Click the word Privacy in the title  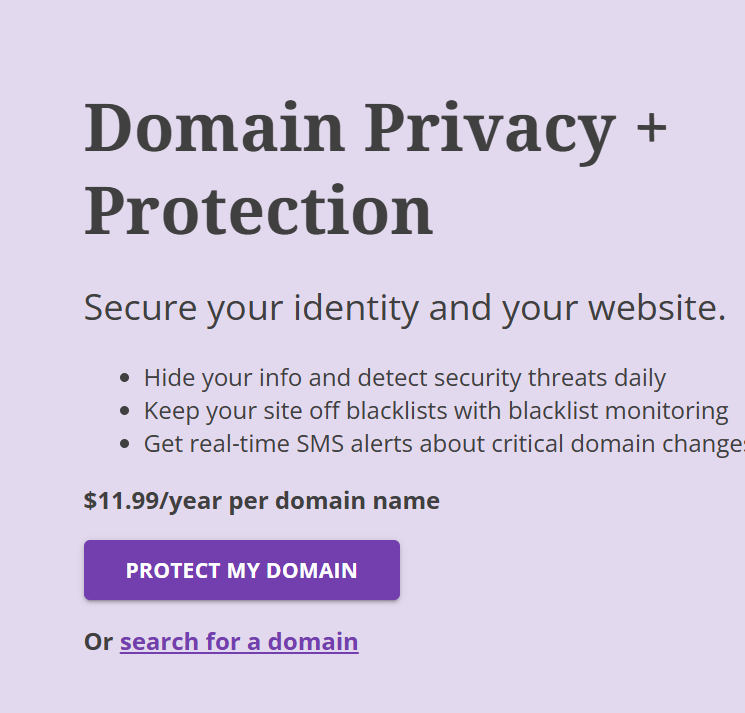pyautogui.click(x=490, y=132)
